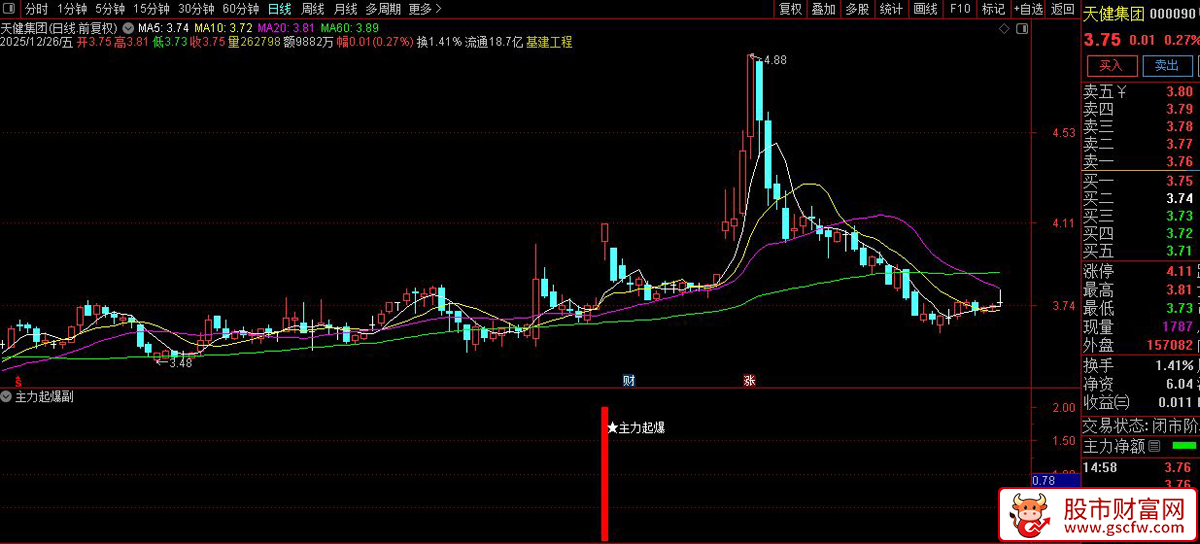Click the 标记 mark button

[992, 9]
